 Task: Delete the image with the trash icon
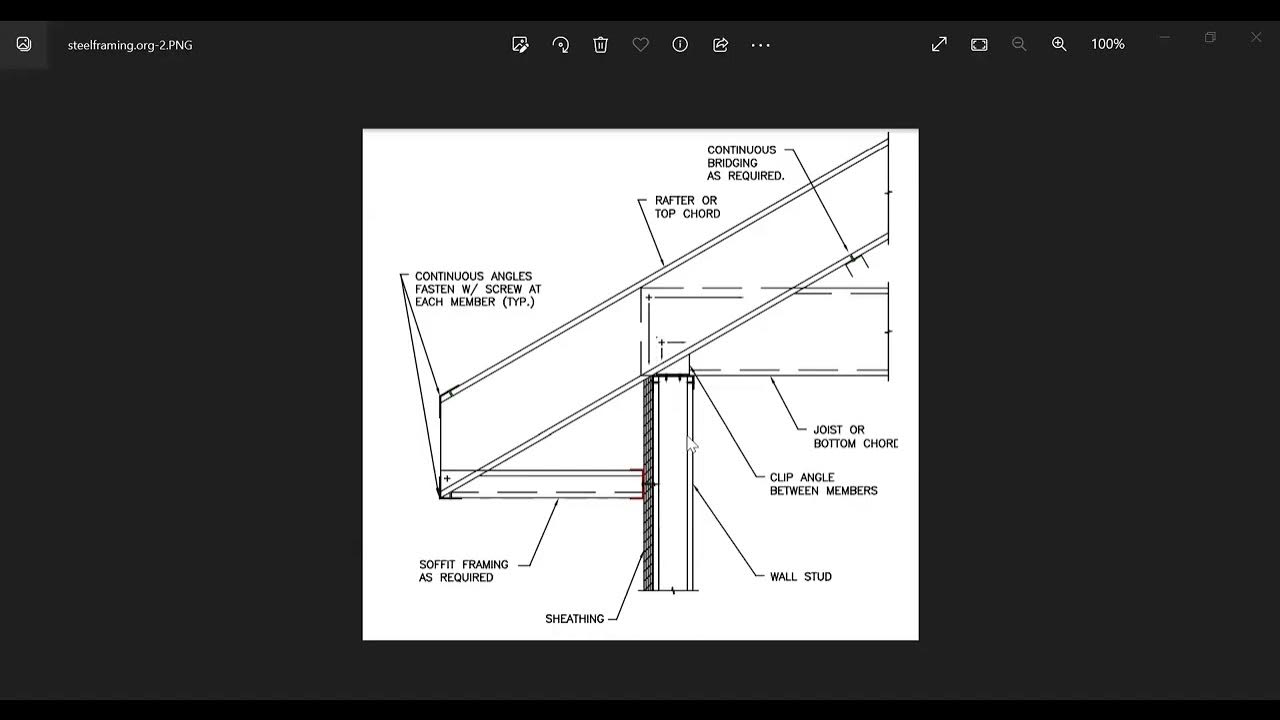point(600,44)
